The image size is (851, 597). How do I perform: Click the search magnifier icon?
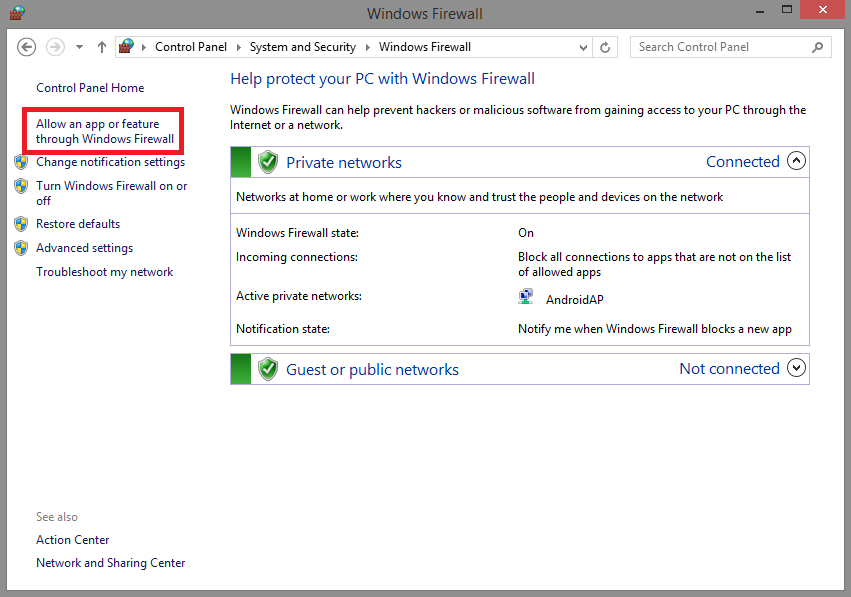(x=817, y=47)
